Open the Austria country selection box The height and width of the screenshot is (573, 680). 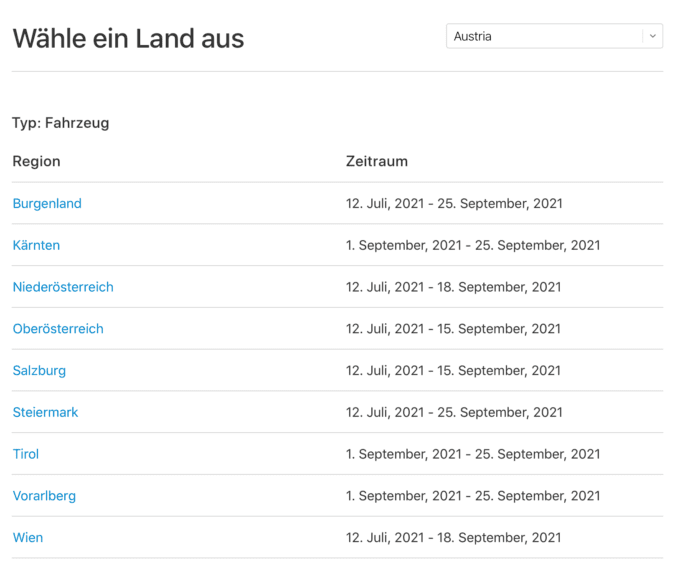(545, 36)
